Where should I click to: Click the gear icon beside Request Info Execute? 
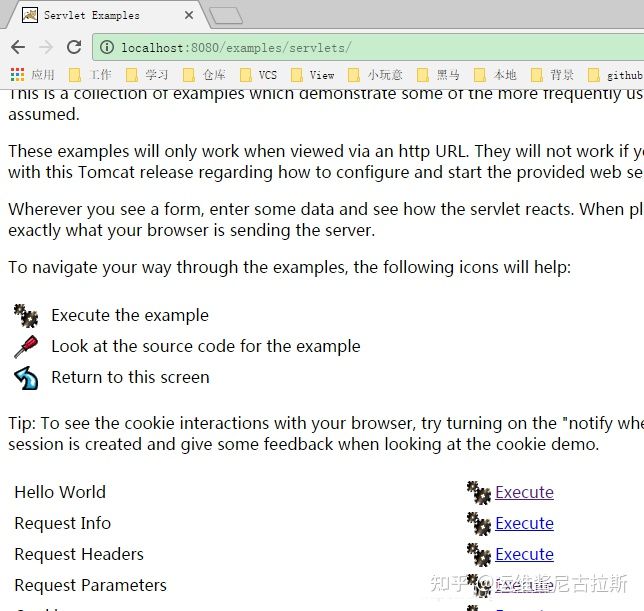478,523
